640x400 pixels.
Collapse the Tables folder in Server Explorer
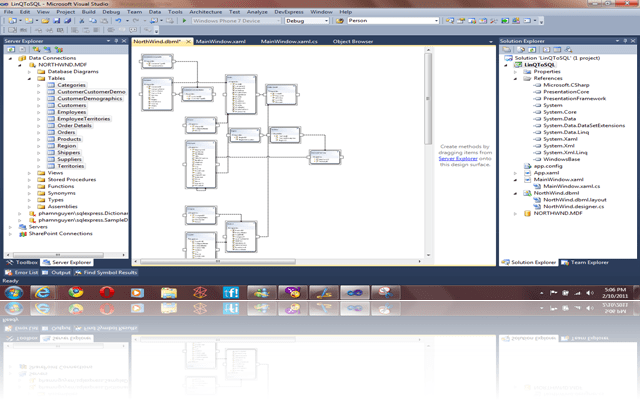click(x=30, y=79)
